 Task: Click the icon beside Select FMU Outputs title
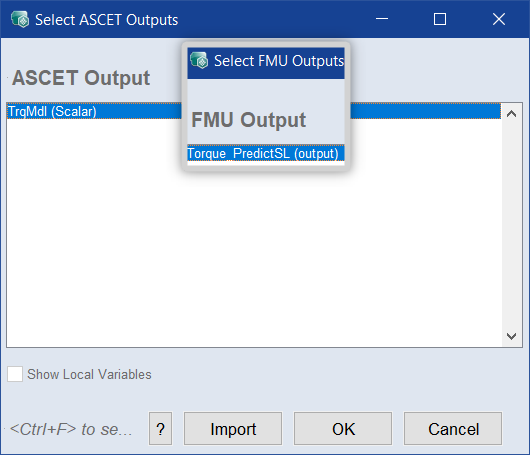coord(199,61)
